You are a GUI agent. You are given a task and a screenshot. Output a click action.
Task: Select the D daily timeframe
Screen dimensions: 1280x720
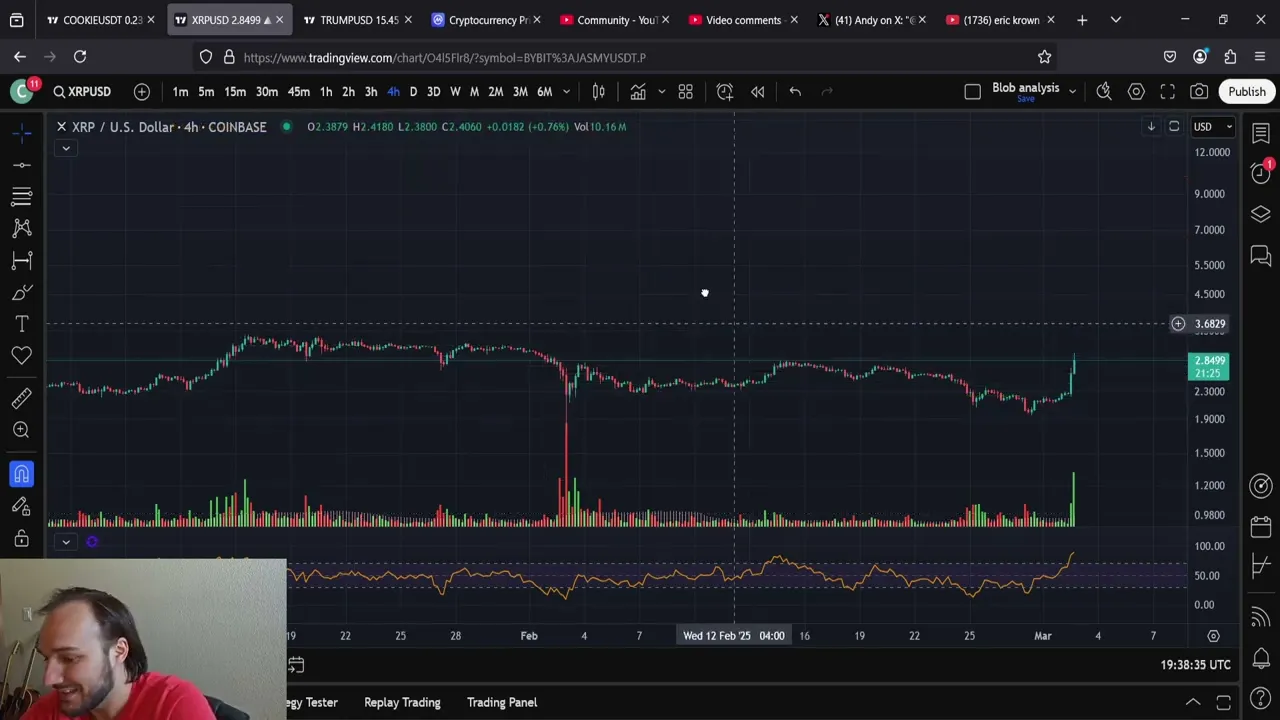point(413,92)
